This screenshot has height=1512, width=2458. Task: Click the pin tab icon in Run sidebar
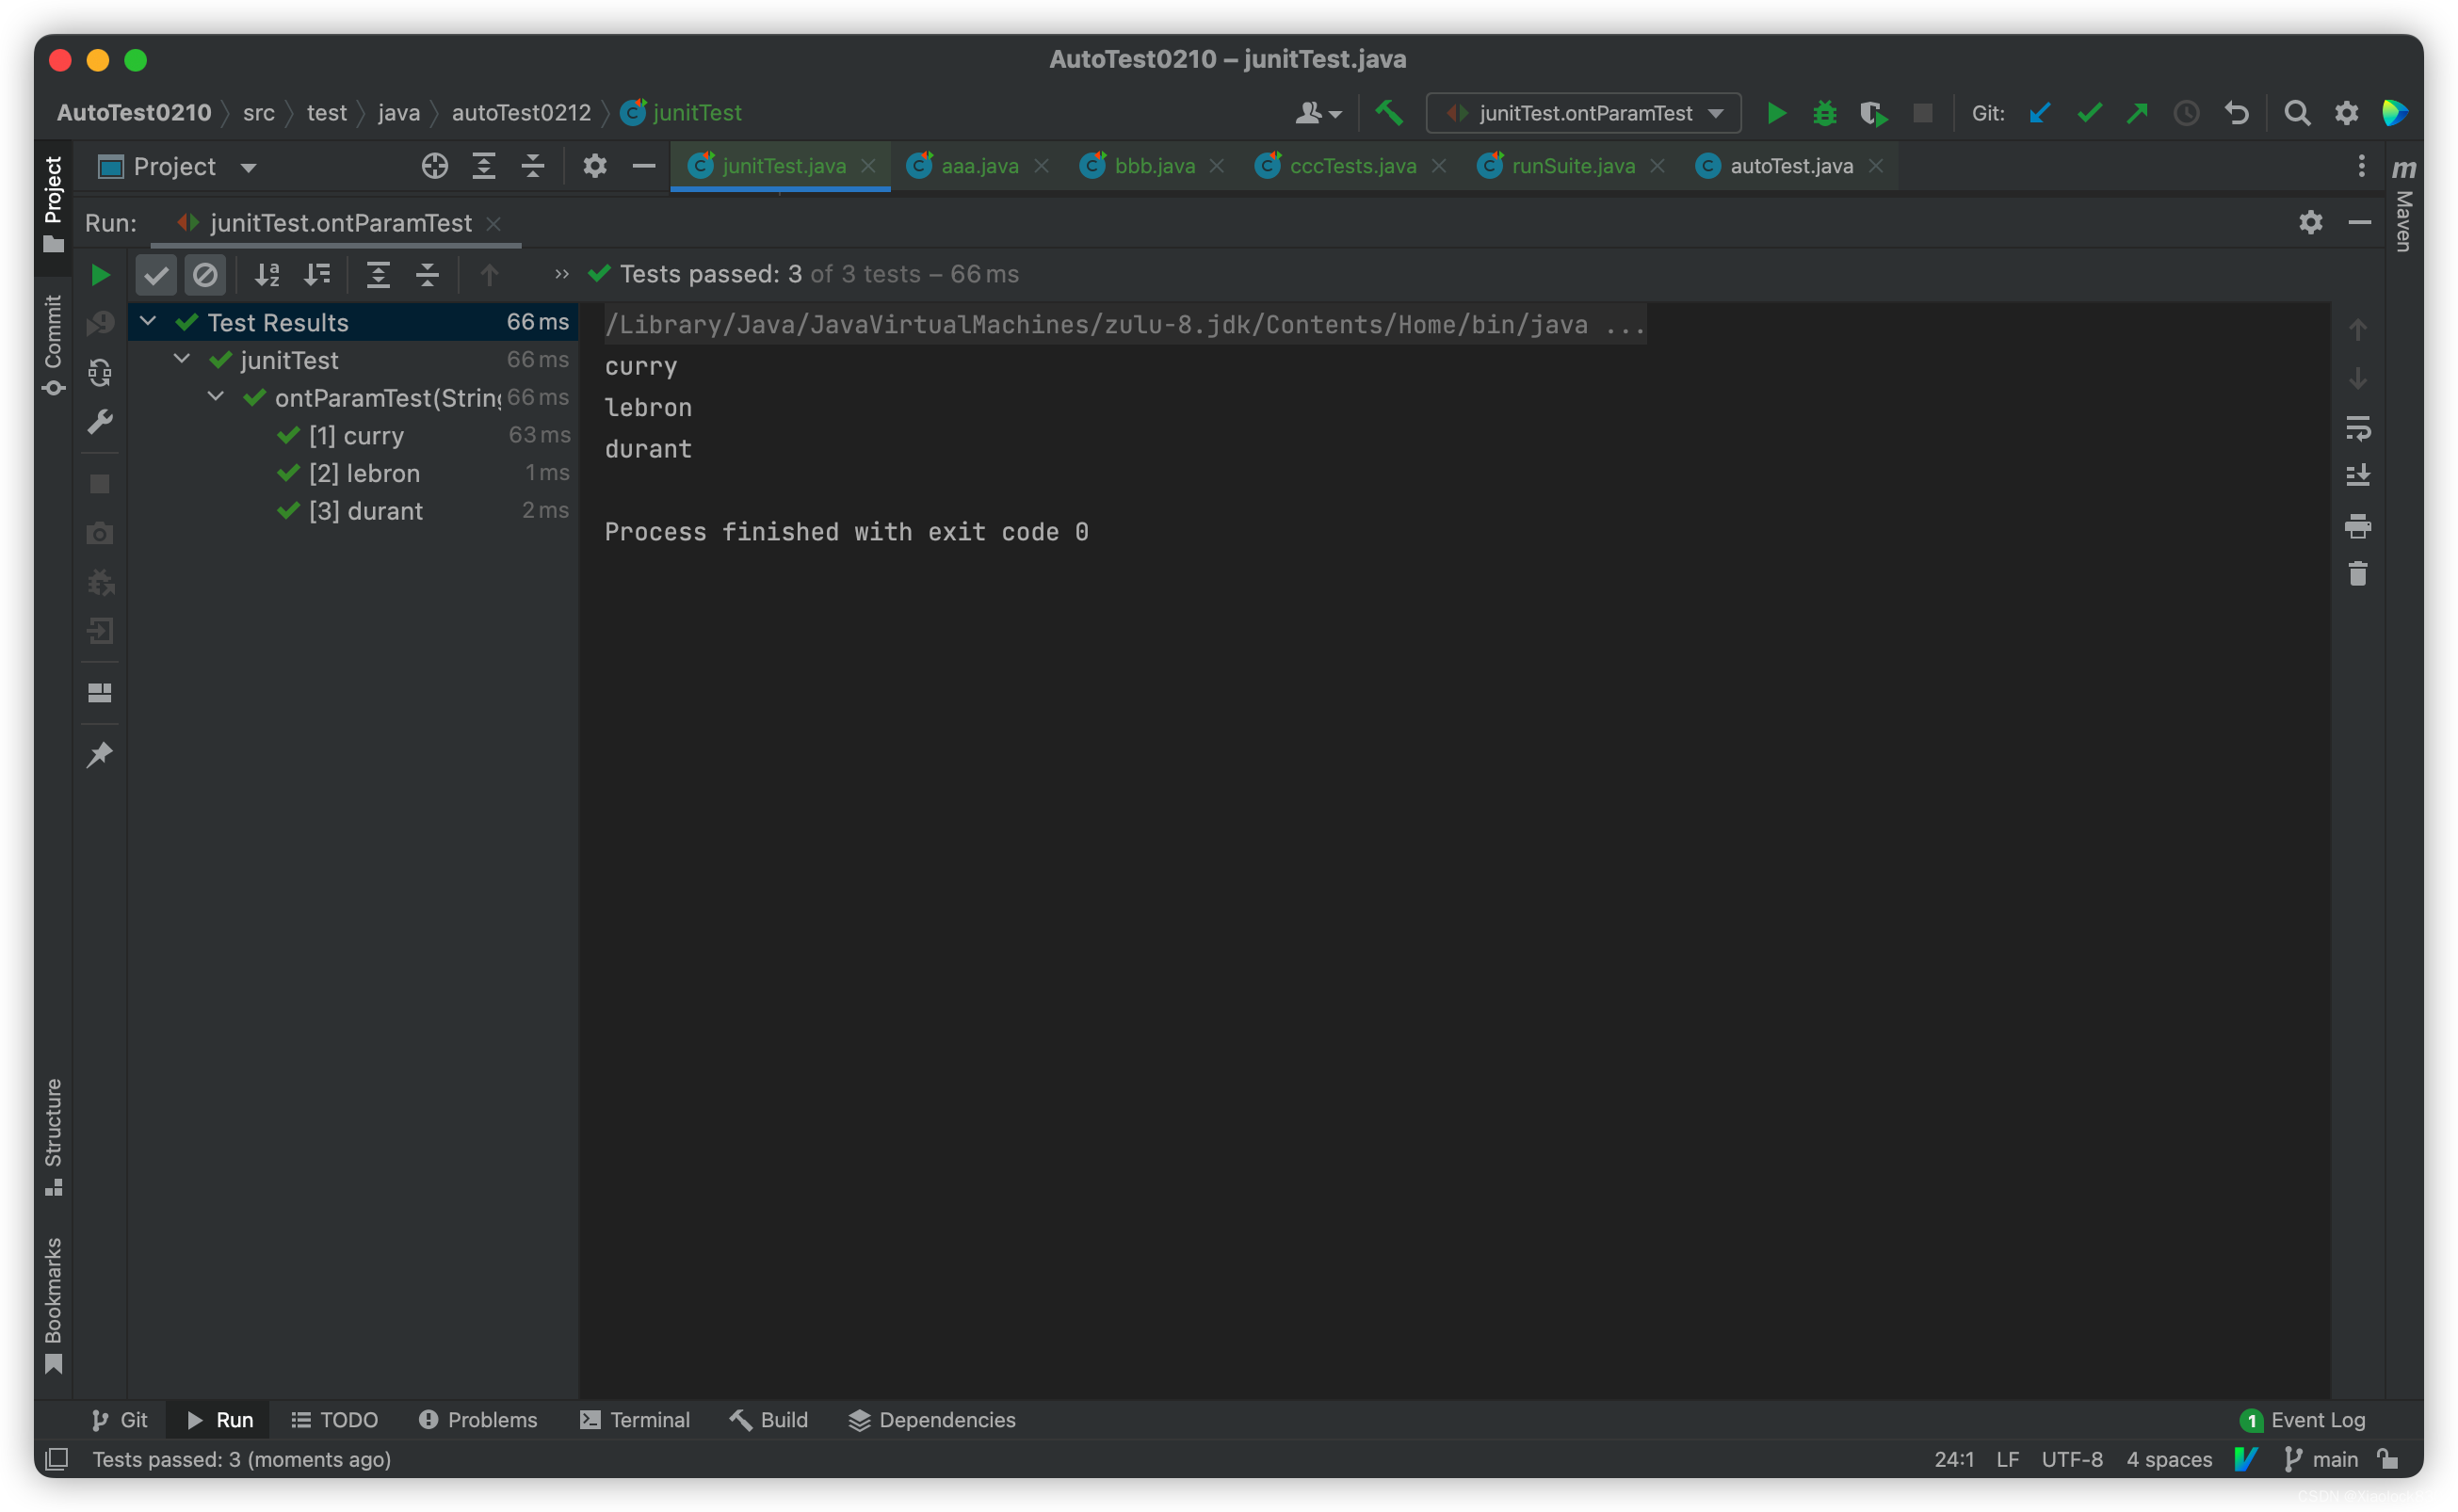click(x=100, y=754)
